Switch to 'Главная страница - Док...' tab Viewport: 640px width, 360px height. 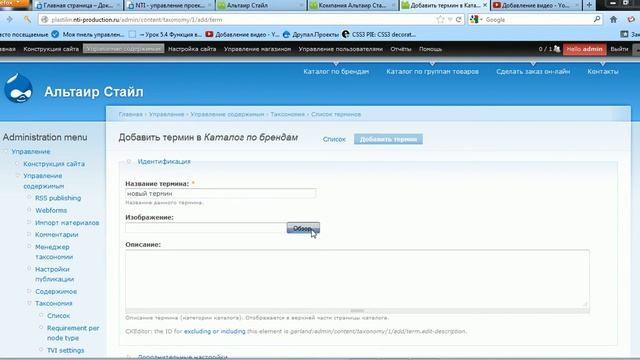[x=78, y=5]
